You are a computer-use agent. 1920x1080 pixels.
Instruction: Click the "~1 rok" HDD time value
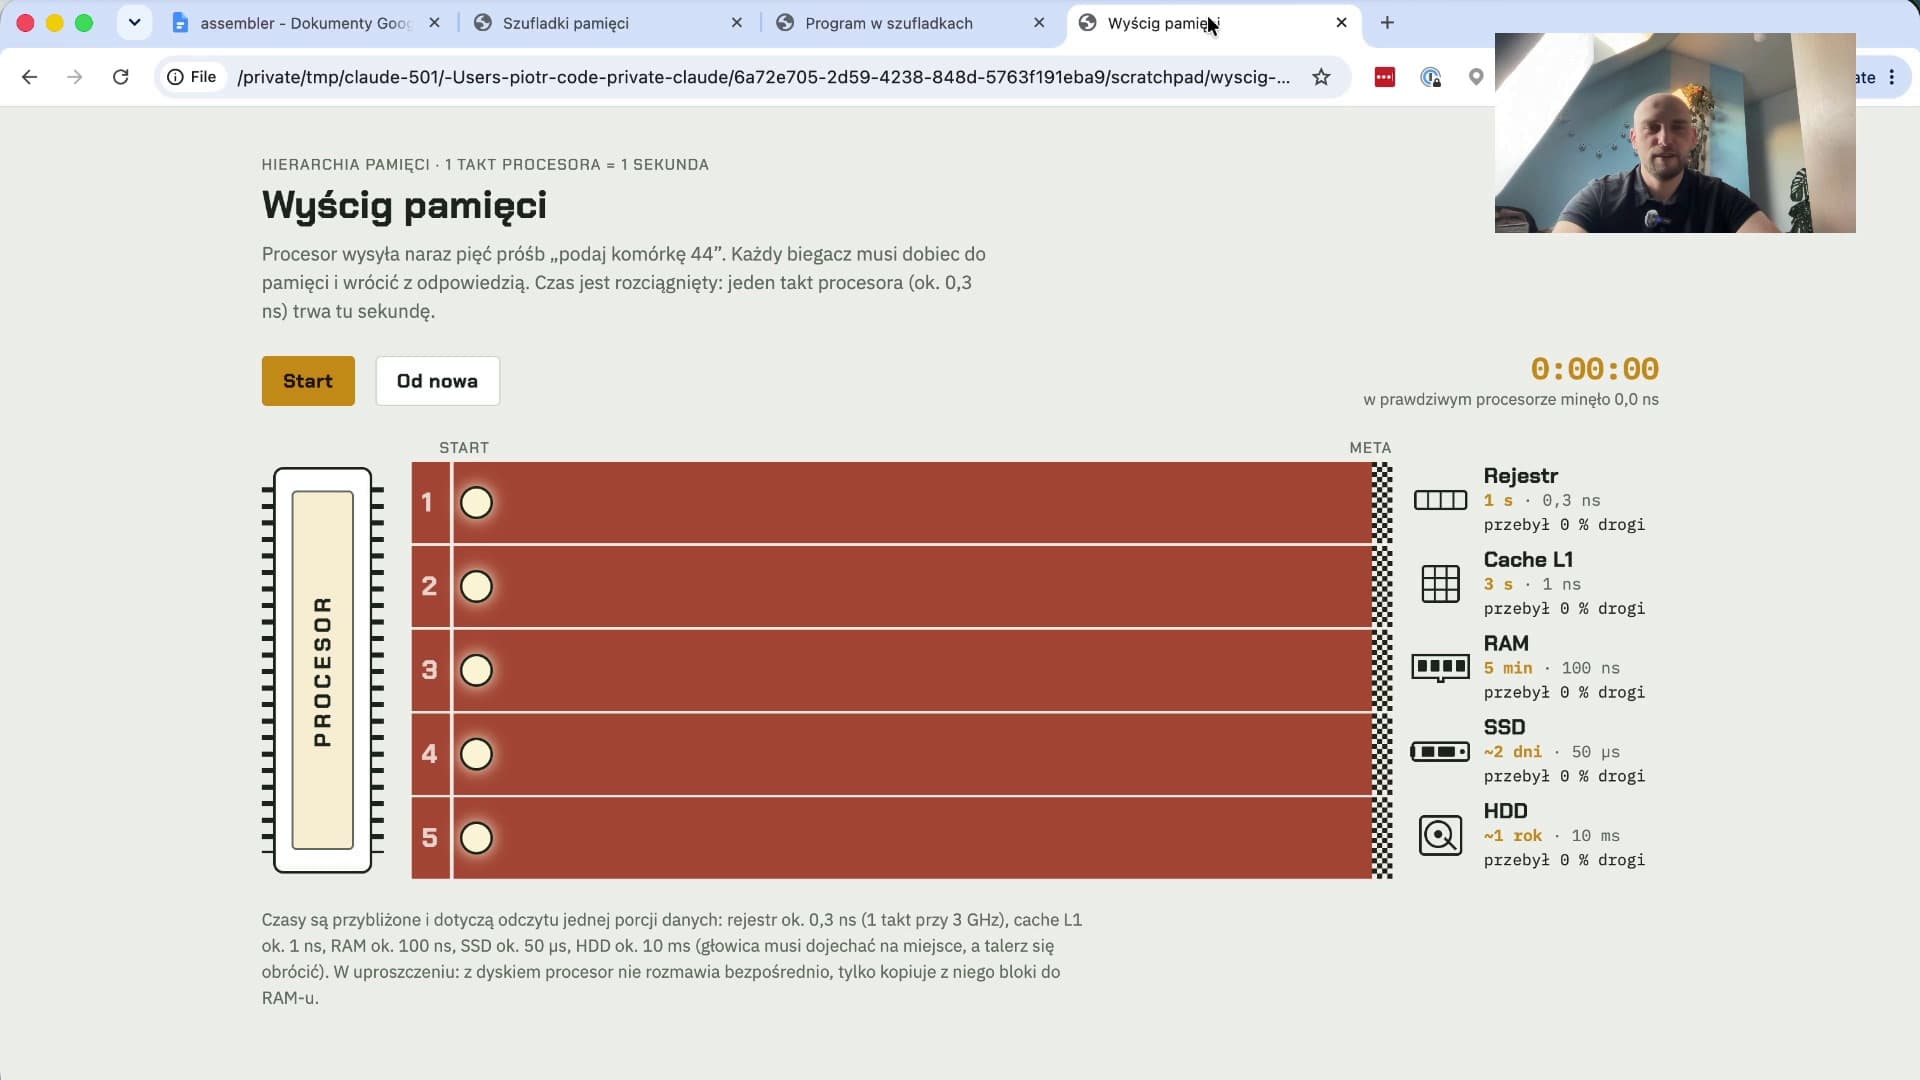1513,836
